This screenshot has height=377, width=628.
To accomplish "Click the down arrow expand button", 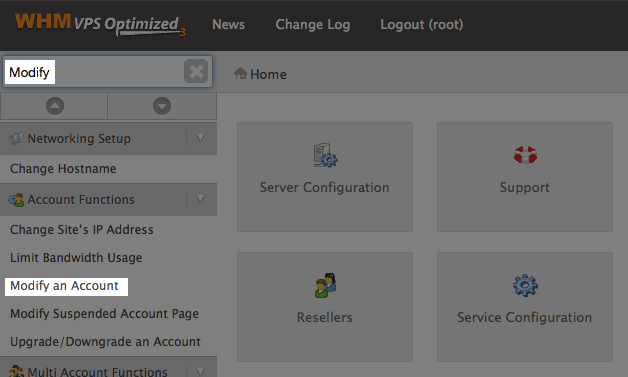I will pos(162,106).
